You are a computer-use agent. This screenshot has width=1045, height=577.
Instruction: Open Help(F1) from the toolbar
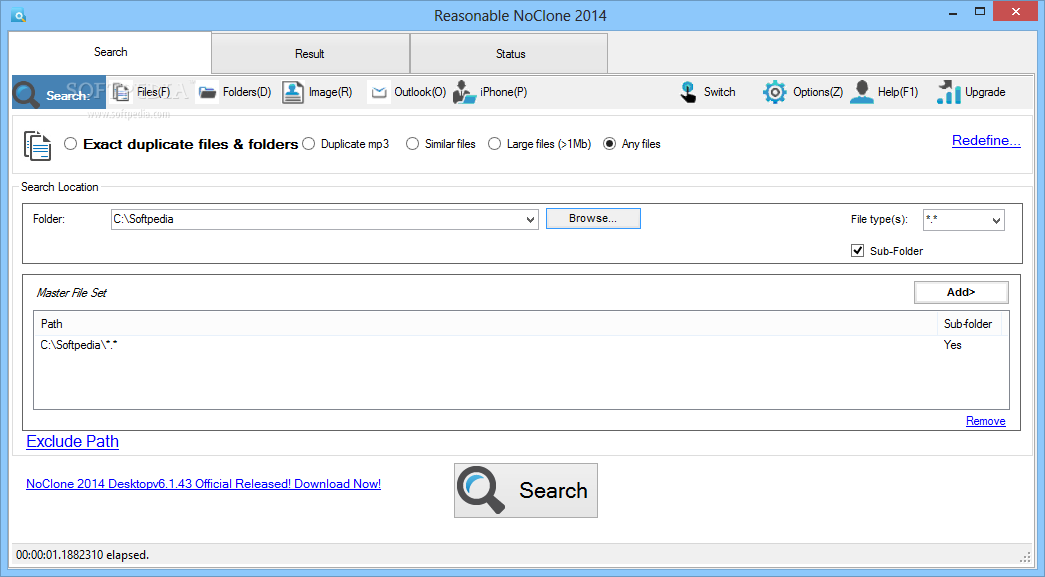point(884,92)
